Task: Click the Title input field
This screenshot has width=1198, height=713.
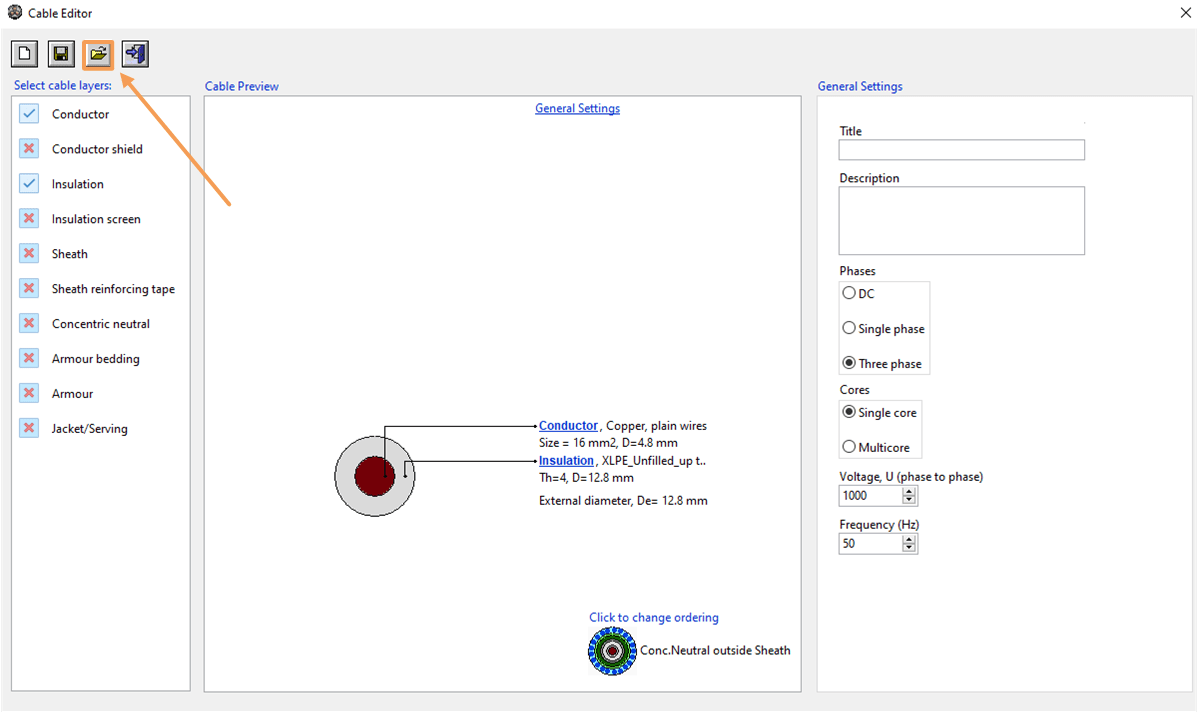Action: point(960,149)
